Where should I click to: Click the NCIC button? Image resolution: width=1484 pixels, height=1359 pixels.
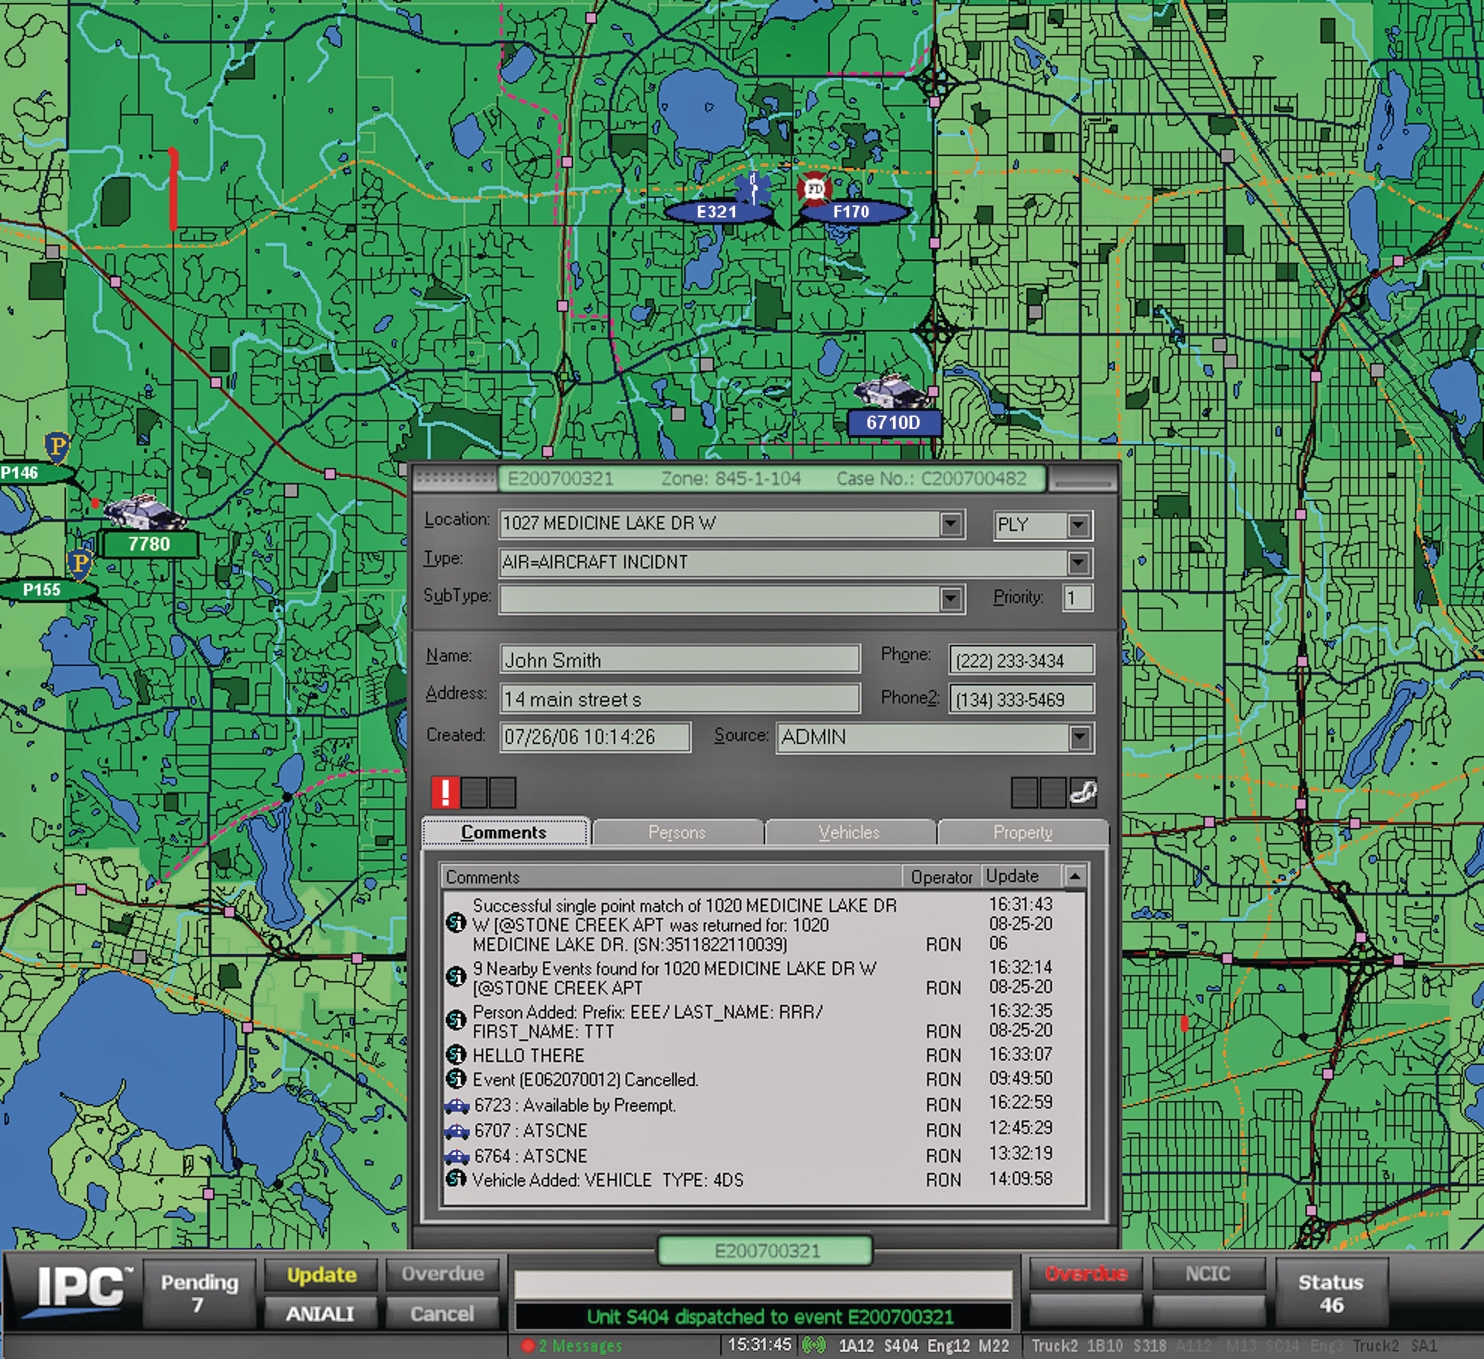(1209, 1272)
